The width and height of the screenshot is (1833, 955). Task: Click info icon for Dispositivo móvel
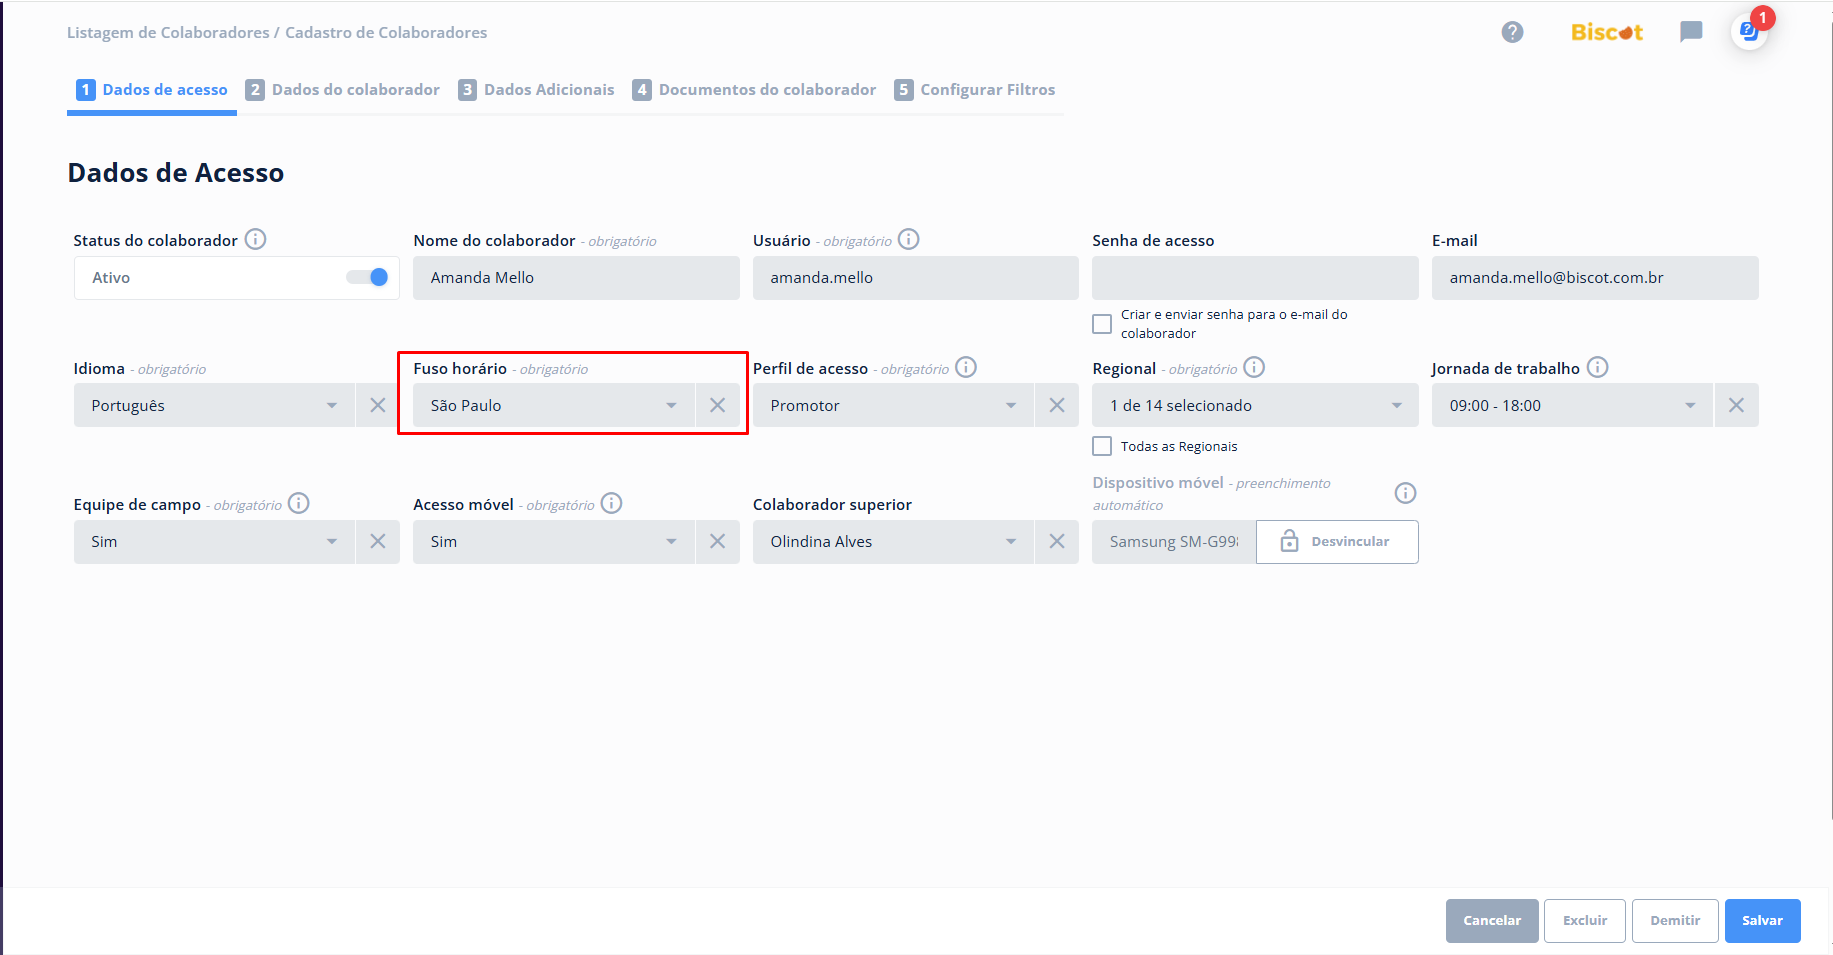(1405, 493)
